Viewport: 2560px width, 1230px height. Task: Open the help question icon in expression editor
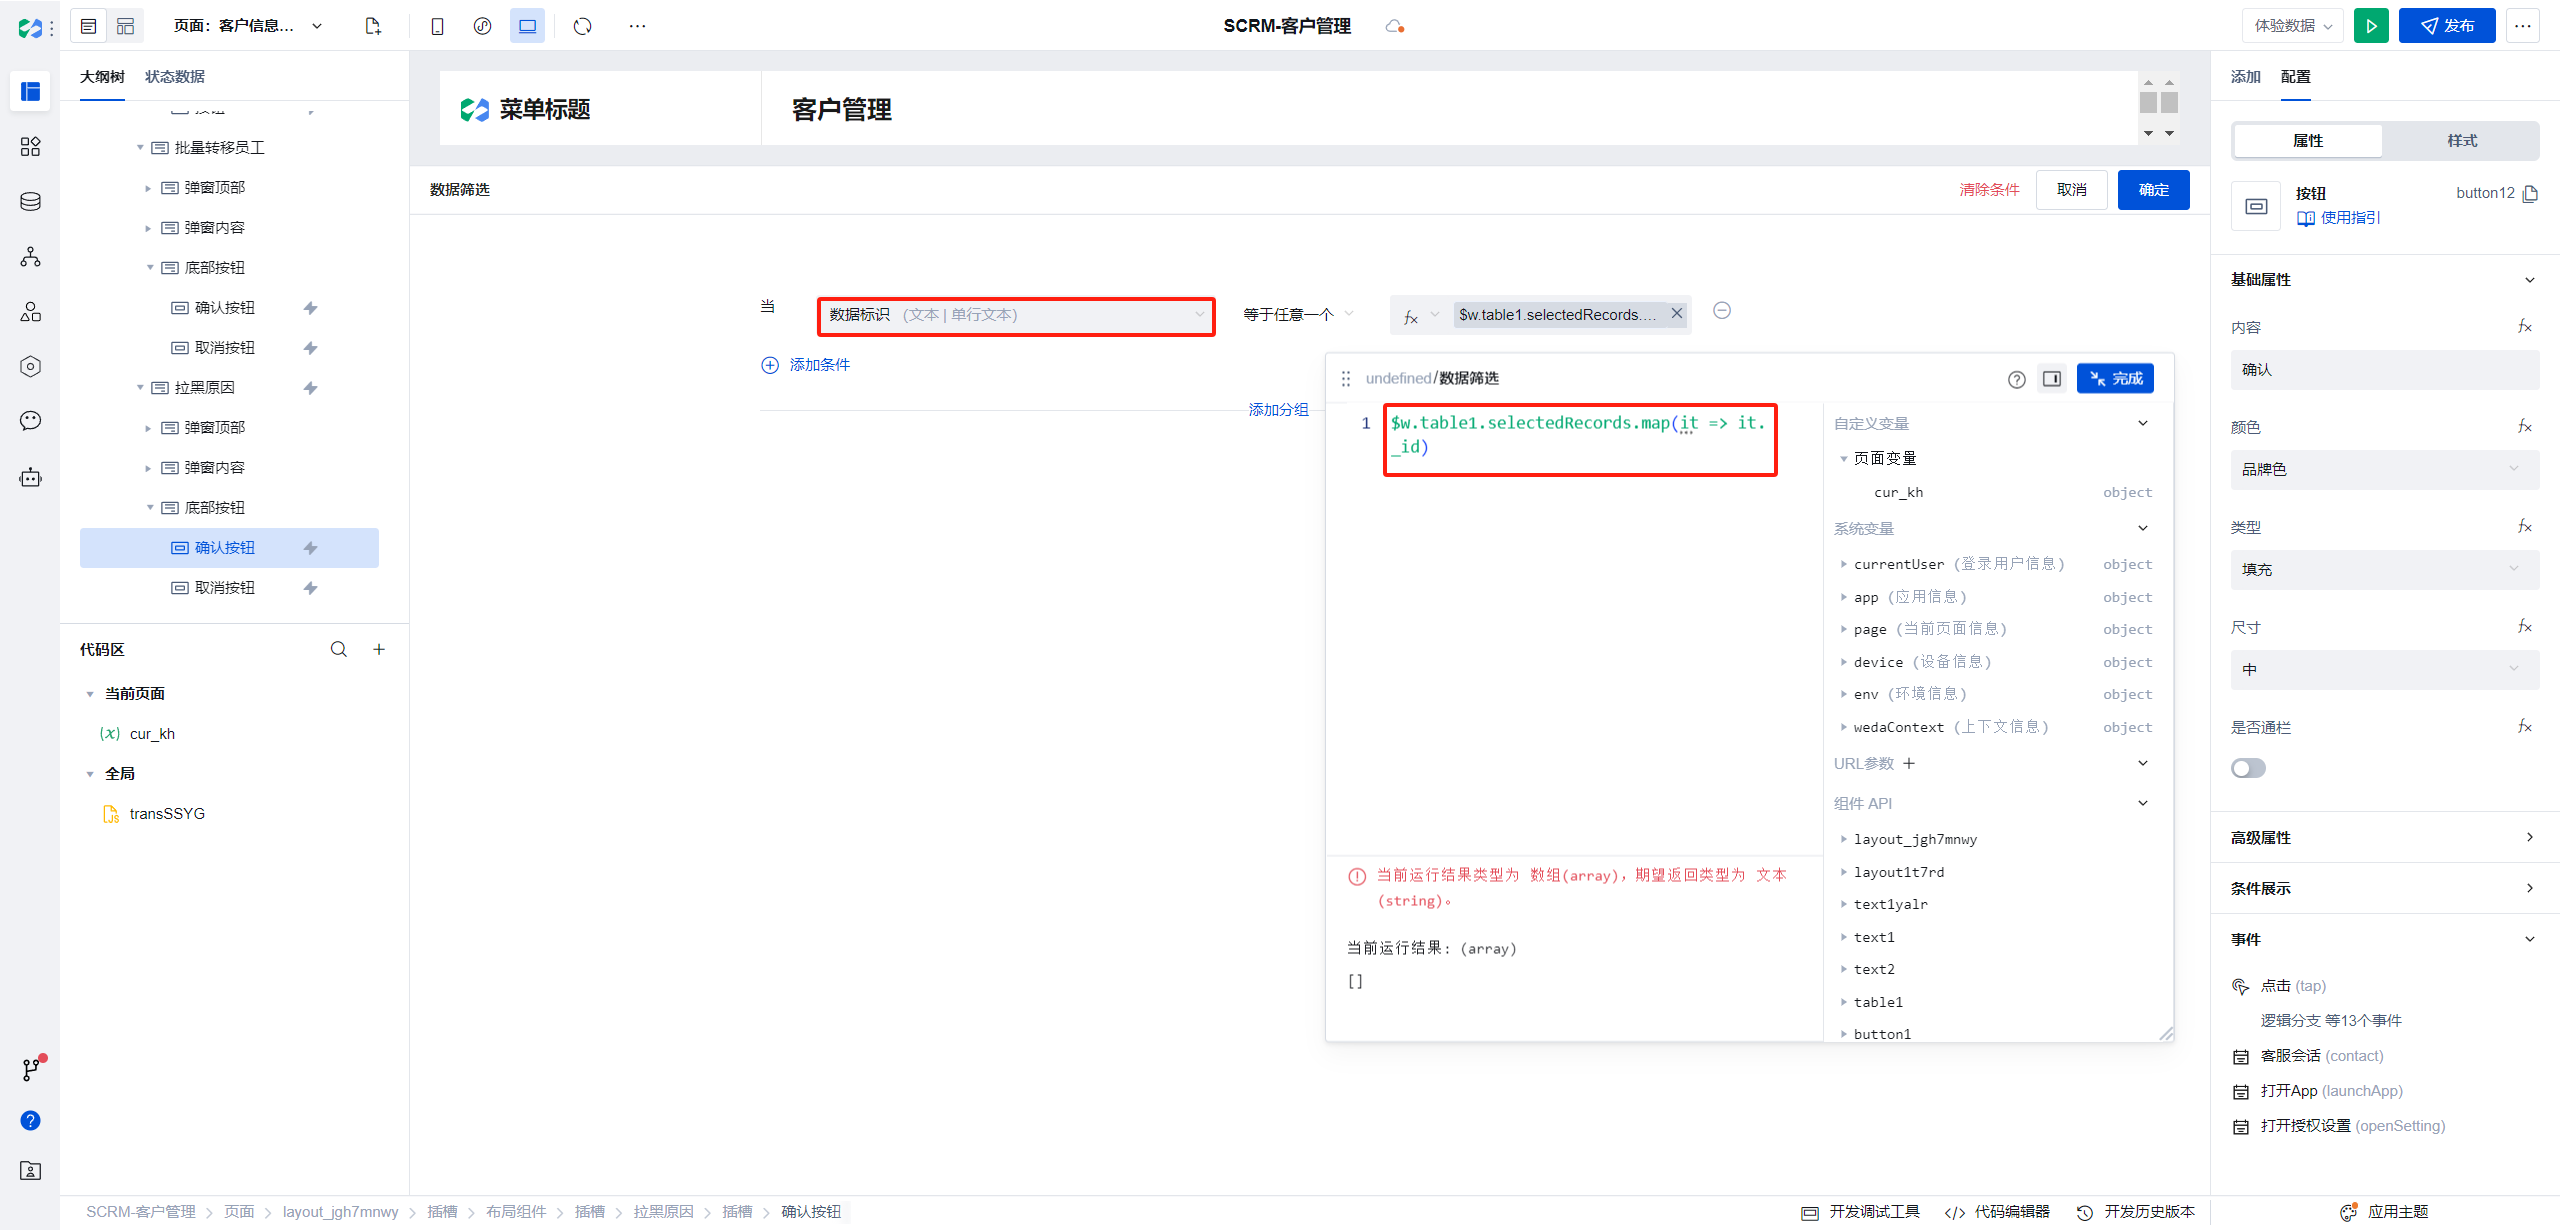(x=2016, y=379)
